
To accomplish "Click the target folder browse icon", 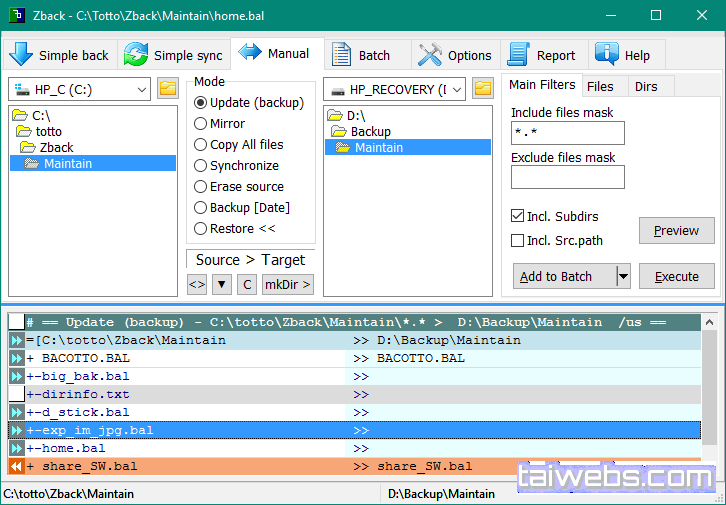I will [x=483, y=89].
